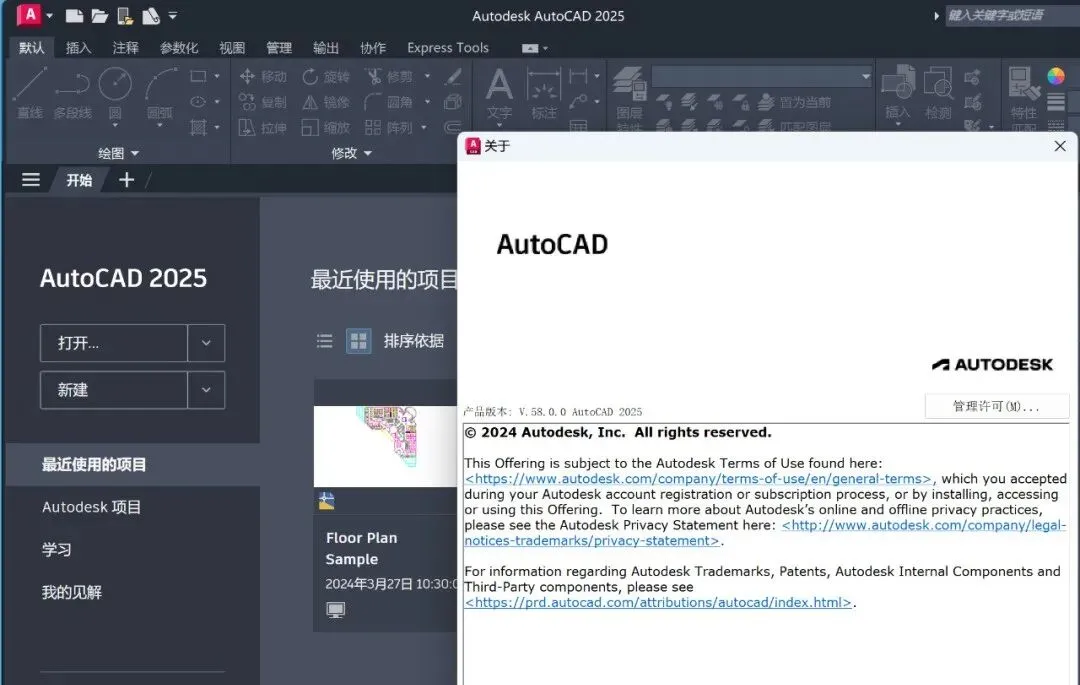1080x685 pixels.
Task: Click the Move (移动) tool
Action: tap(262, 76)
